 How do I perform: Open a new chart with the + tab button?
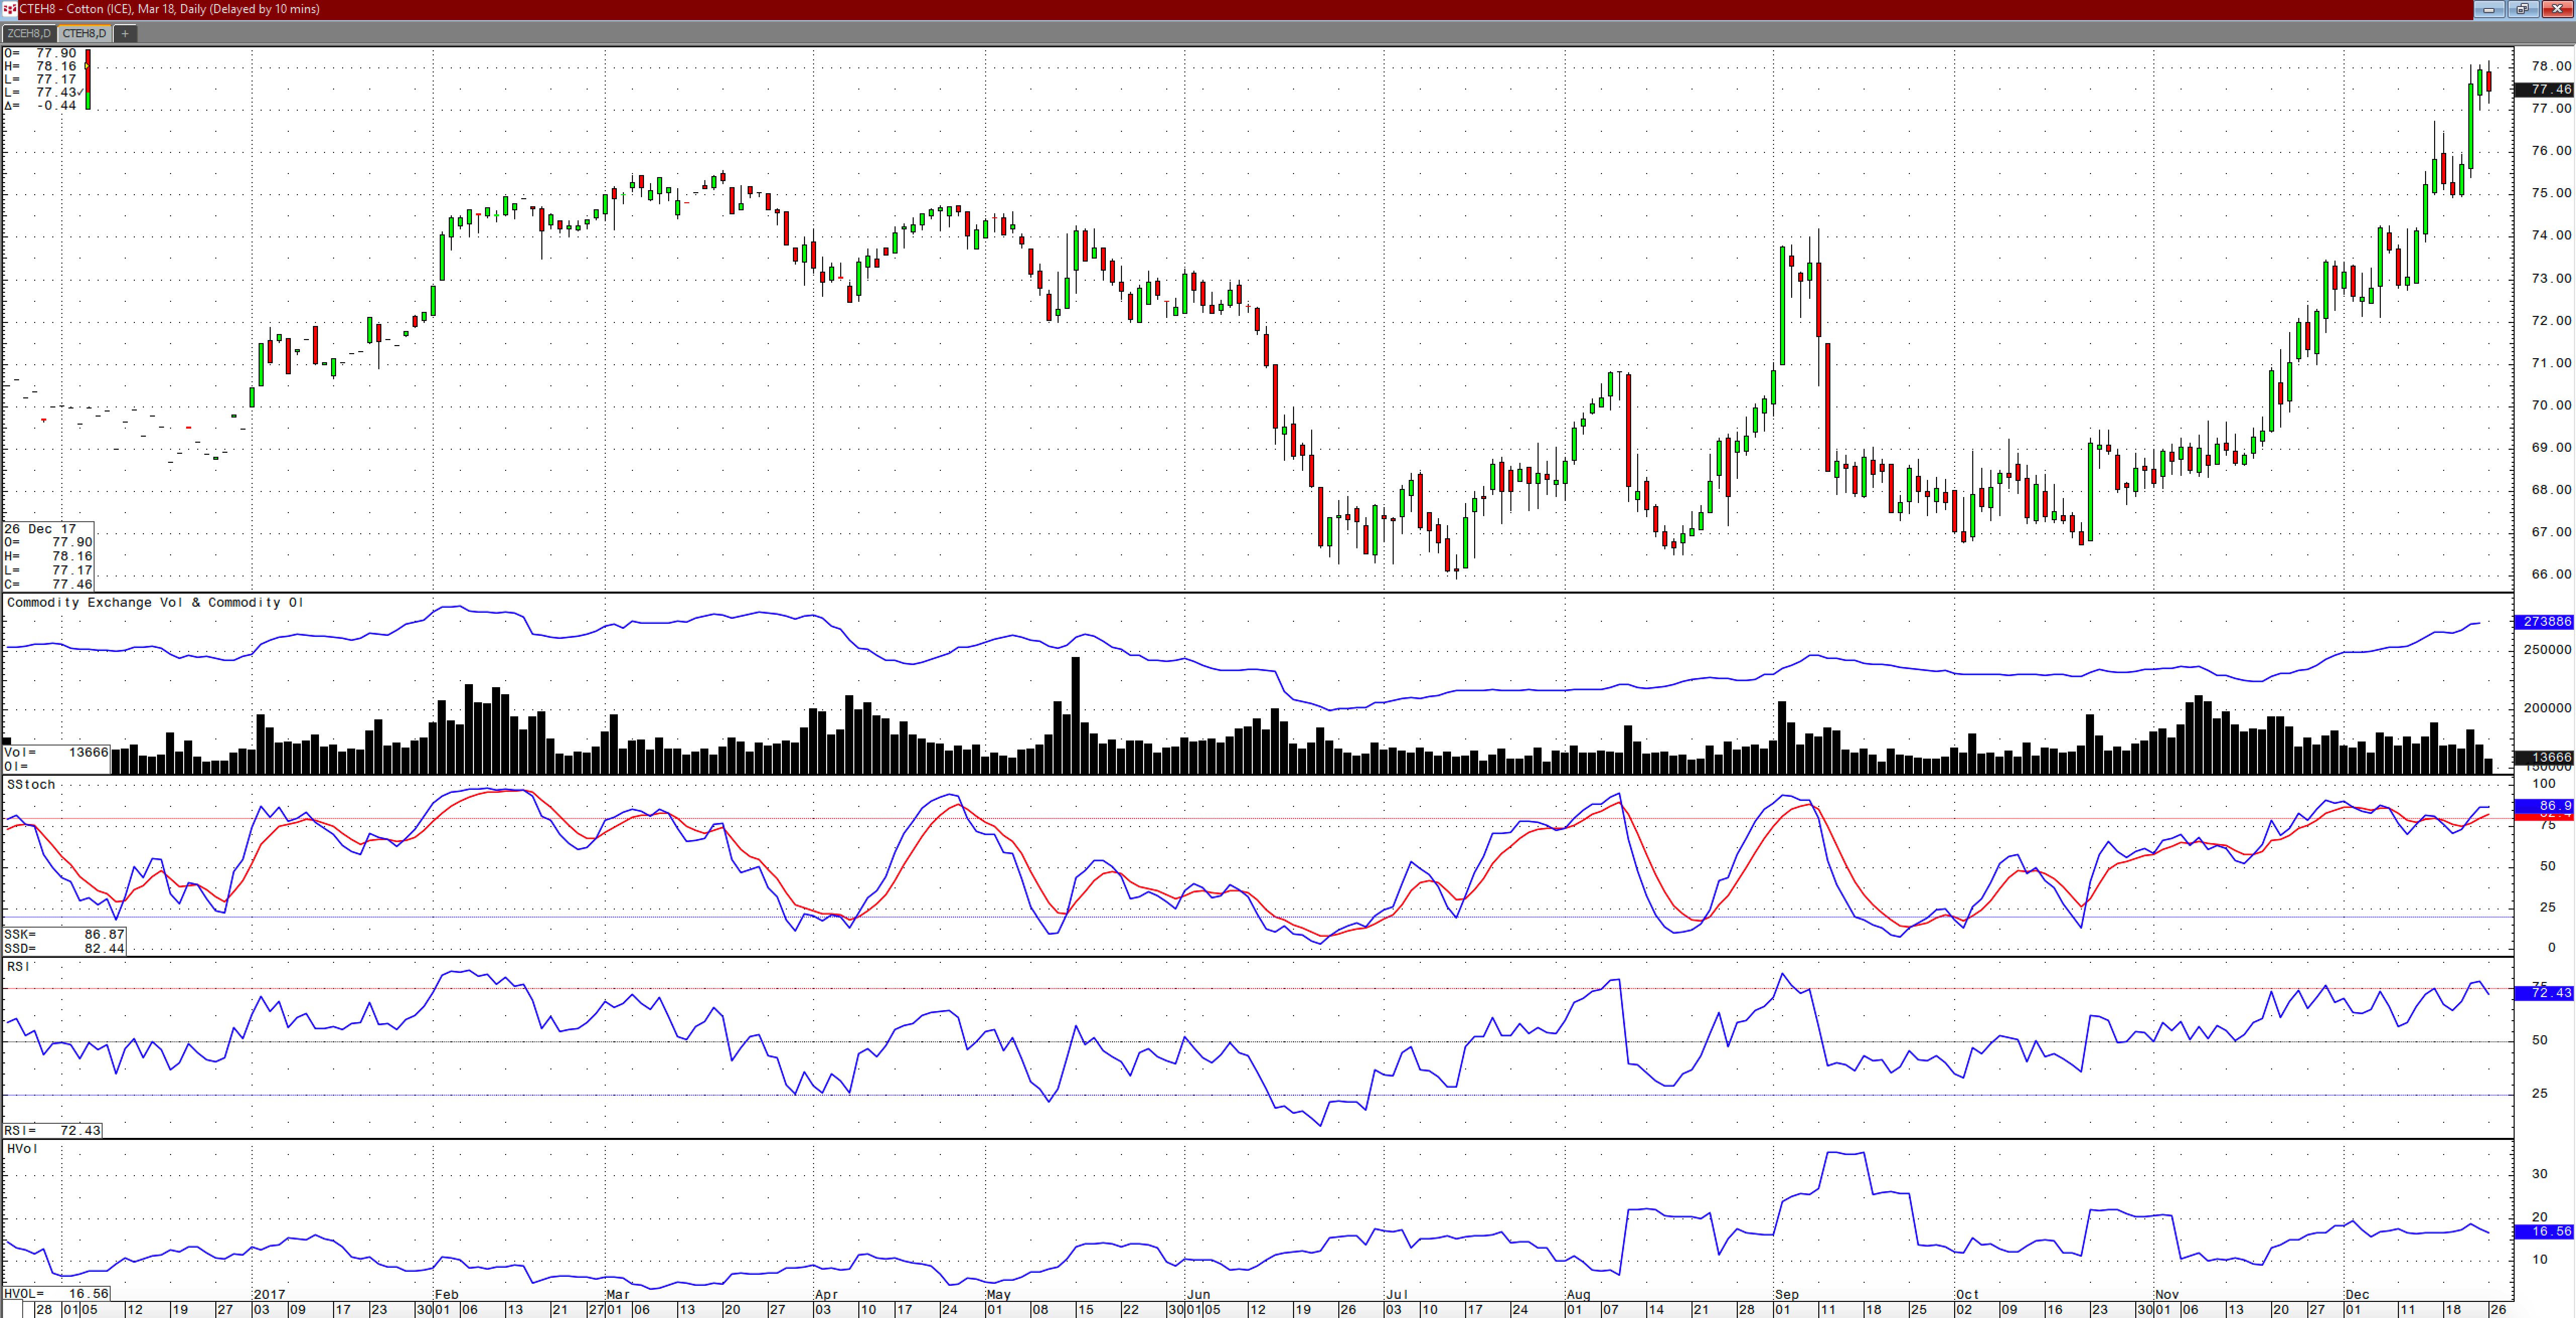click(124, 34)
